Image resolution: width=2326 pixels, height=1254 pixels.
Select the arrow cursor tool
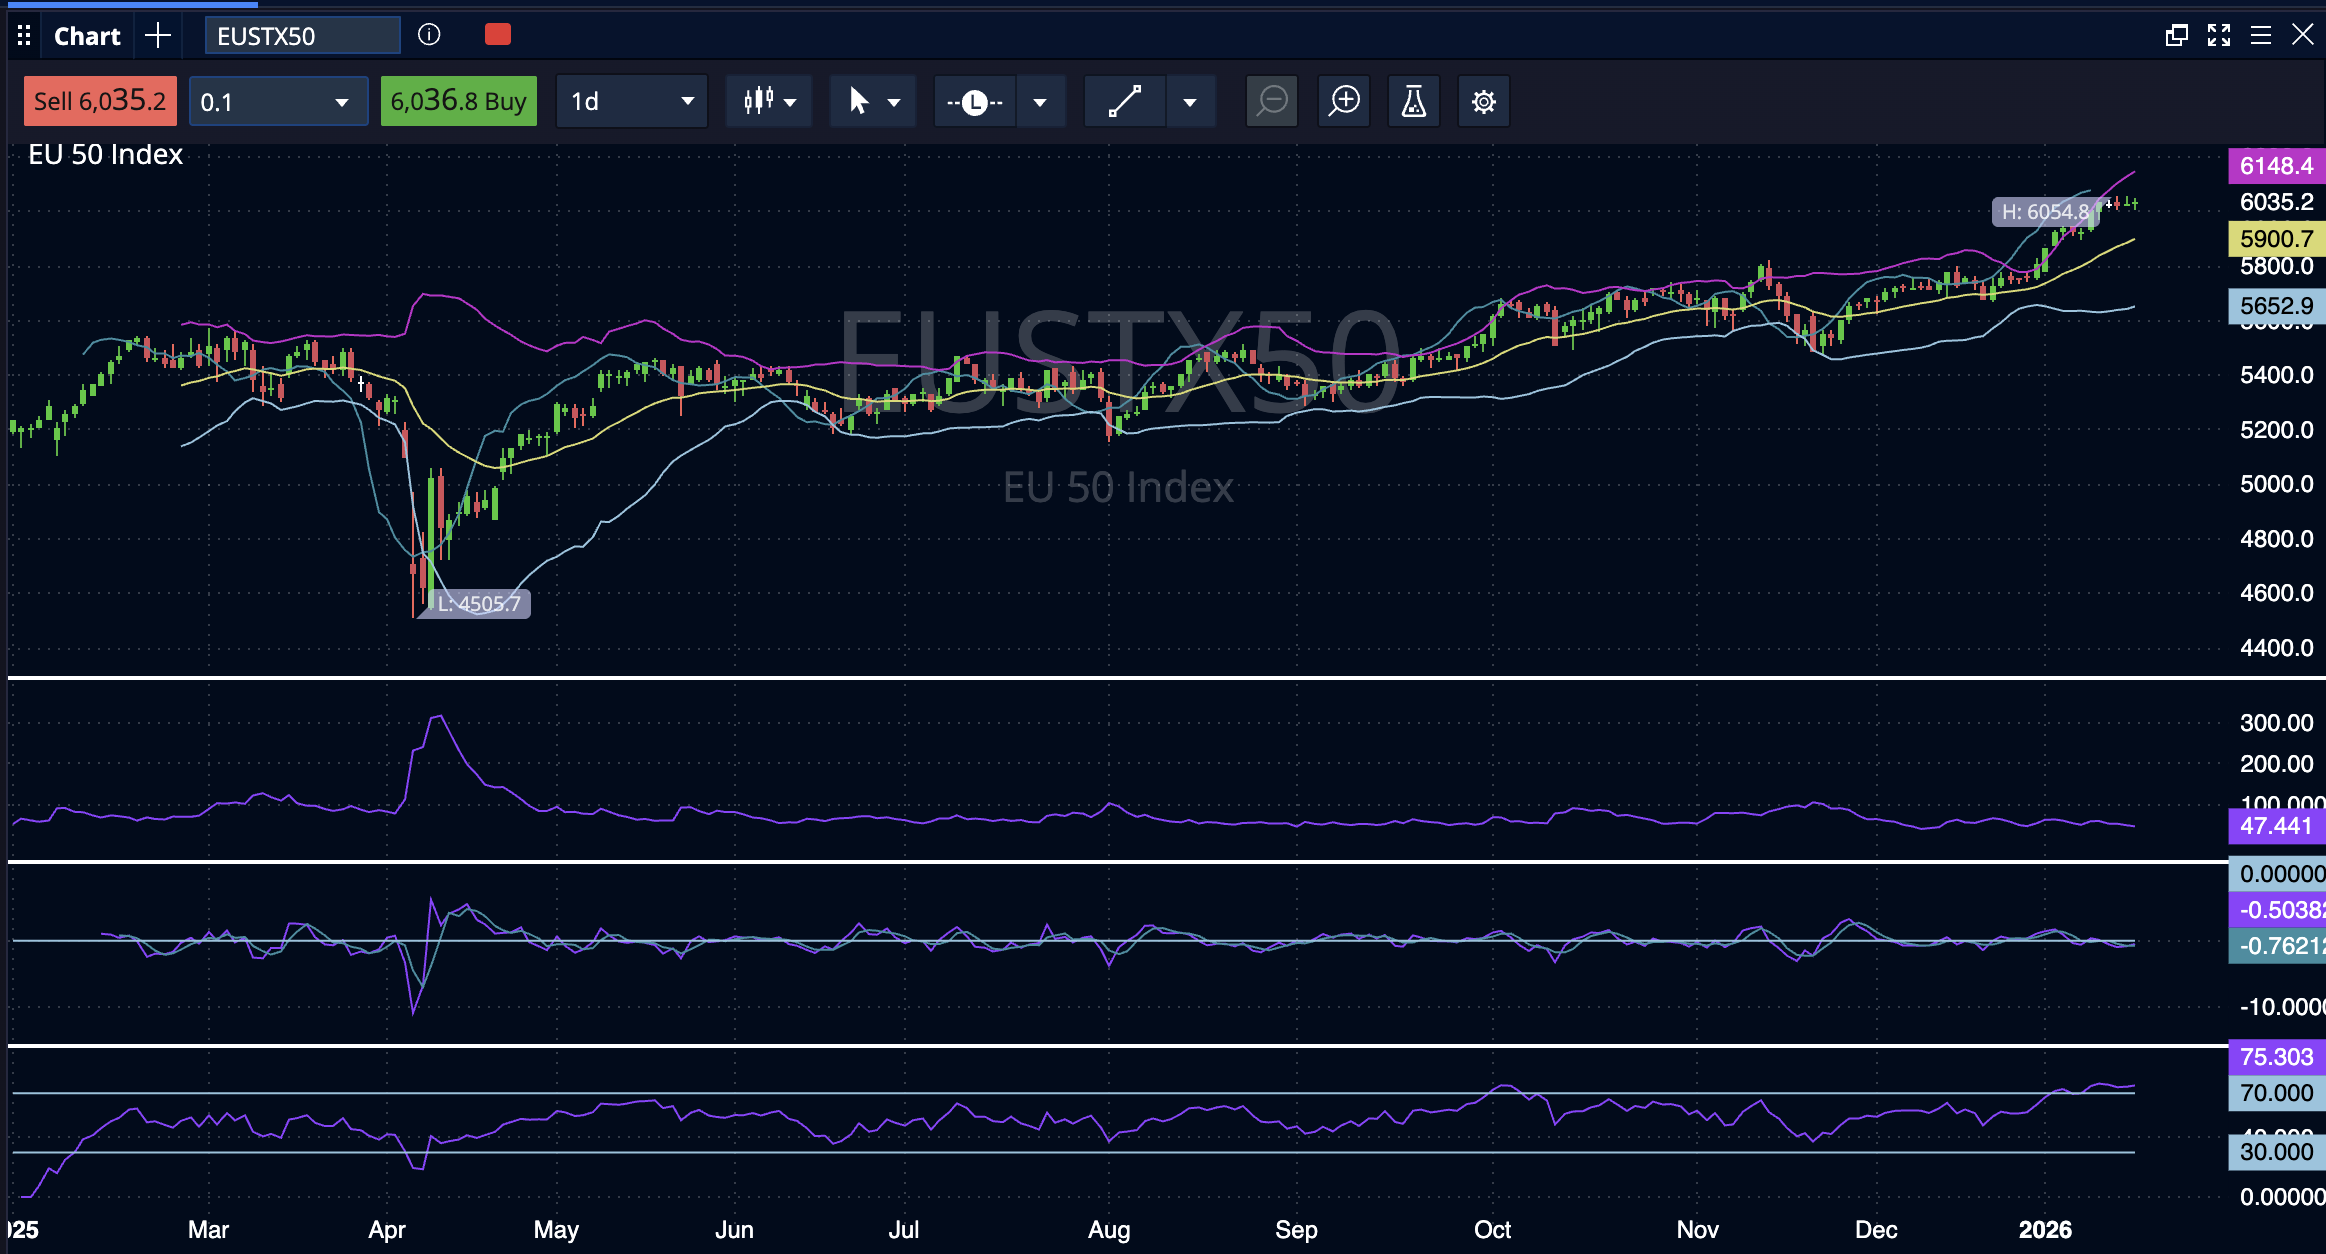tap(860, 101)
